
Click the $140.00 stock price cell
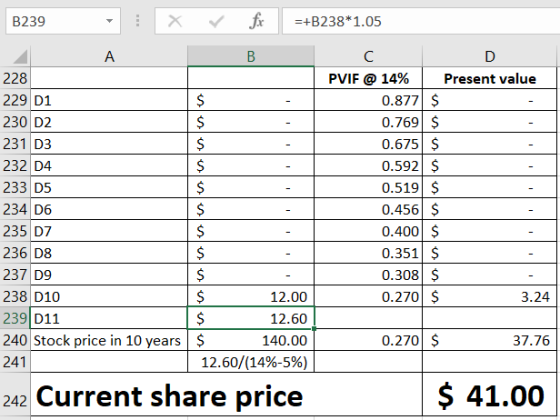pos(251,340)
